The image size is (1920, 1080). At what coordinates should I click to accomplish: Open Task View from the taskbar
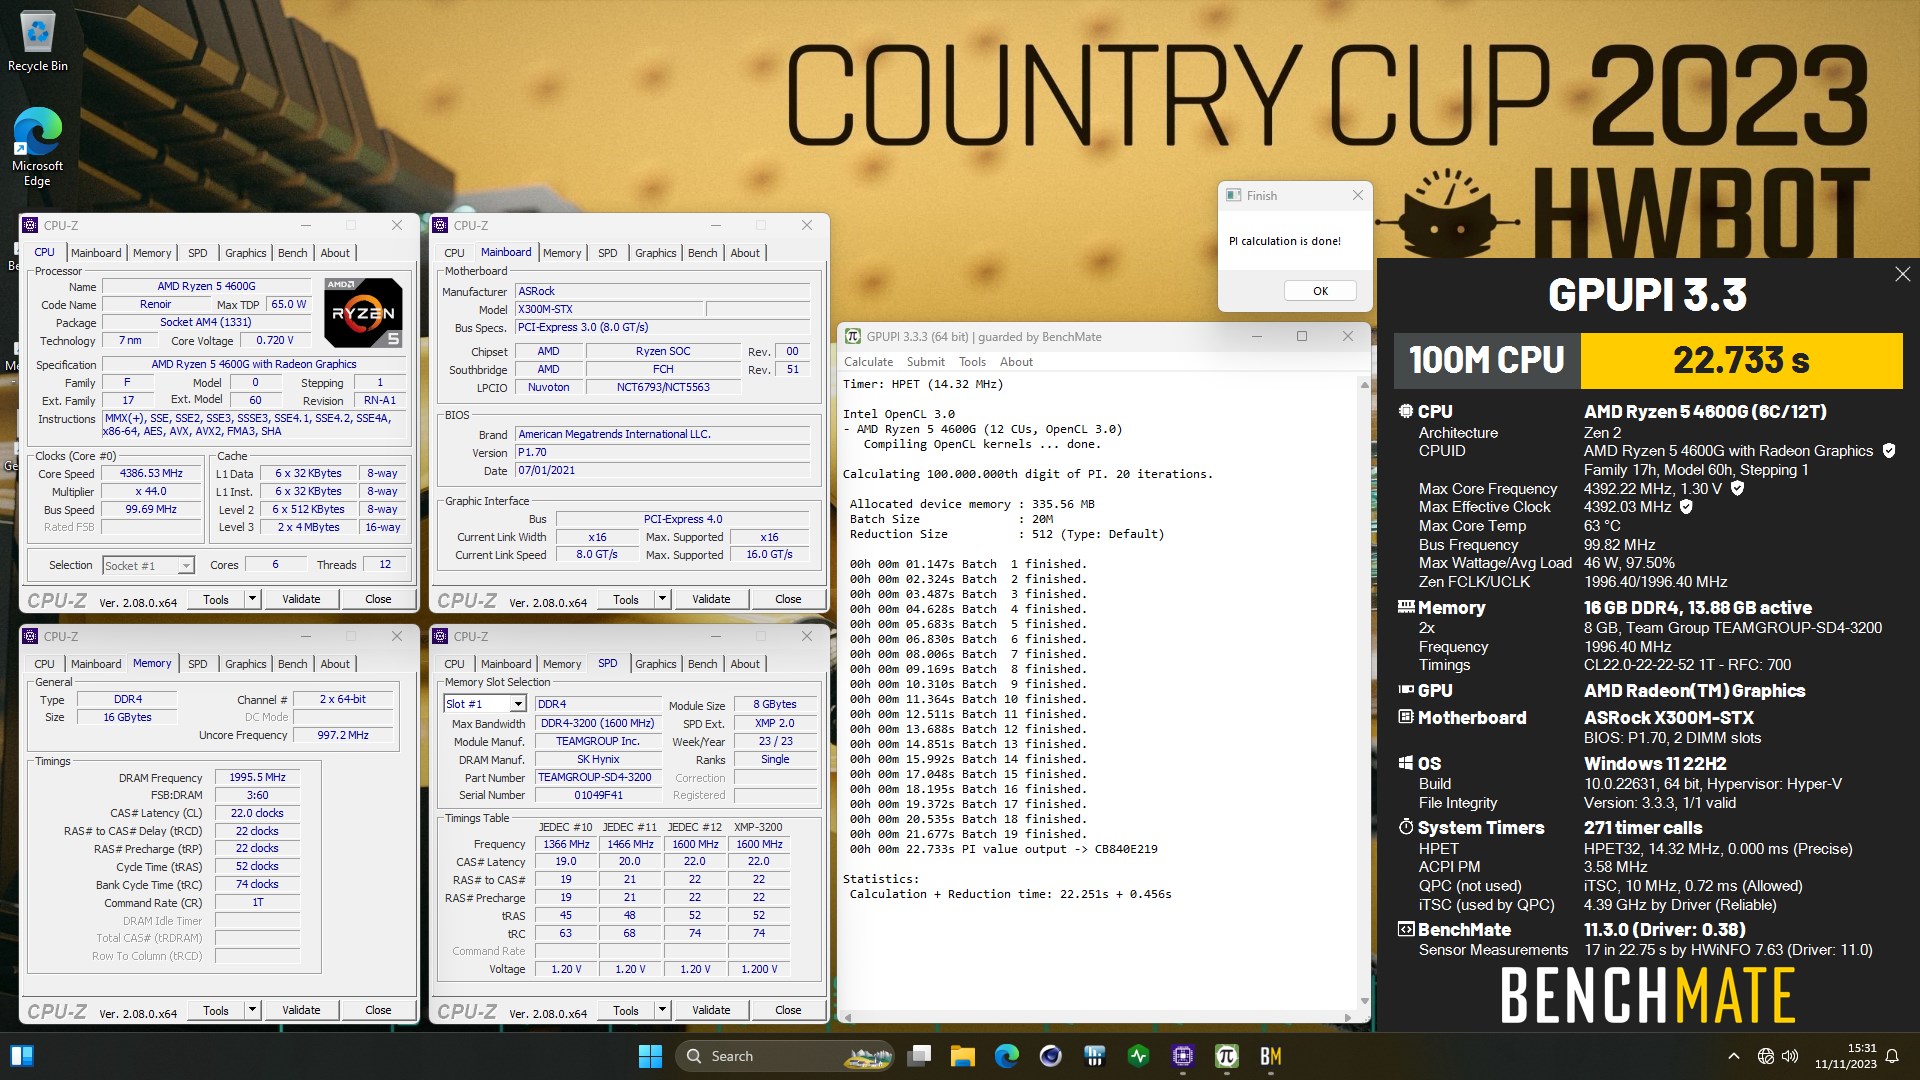click(x=919, y=1056)
